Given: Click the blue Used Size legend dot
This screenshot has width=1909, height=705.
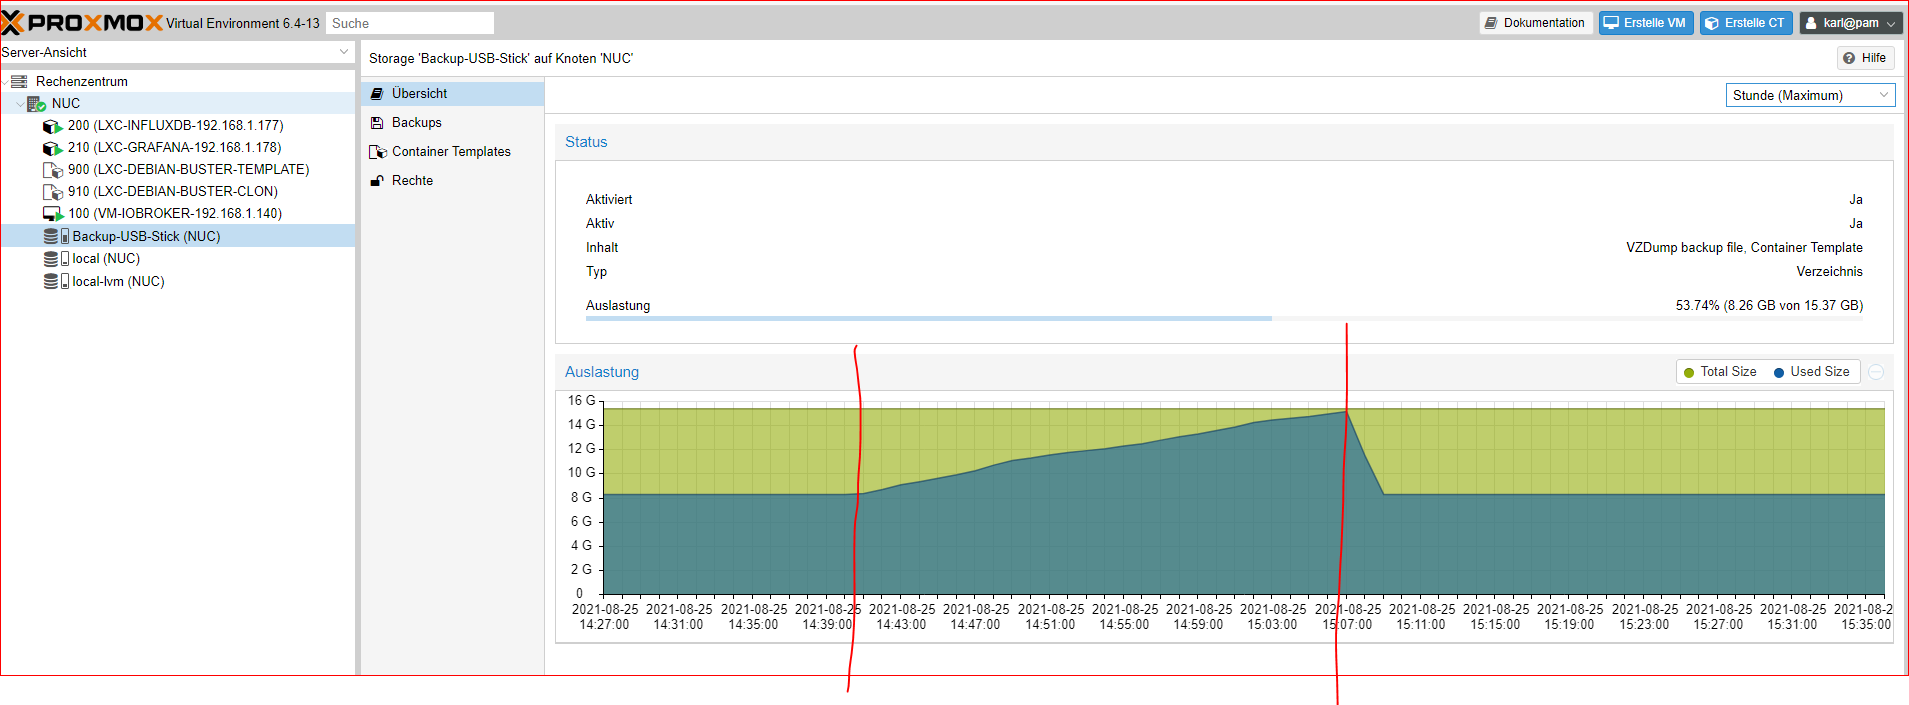Looking at the screenshot, I should (1779, 373).
